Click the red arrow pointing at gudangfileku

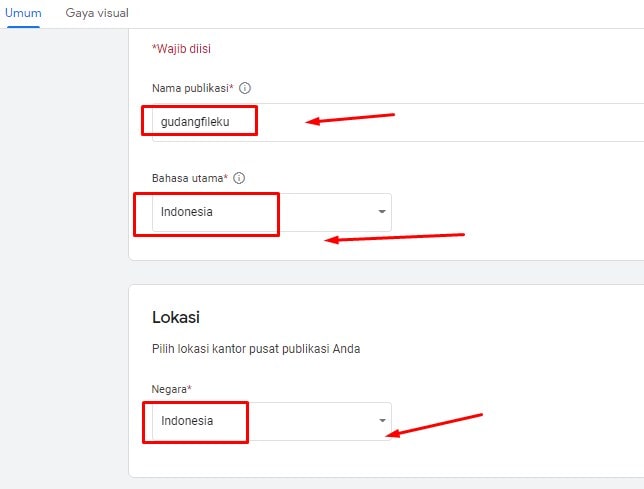pos(350,119)
